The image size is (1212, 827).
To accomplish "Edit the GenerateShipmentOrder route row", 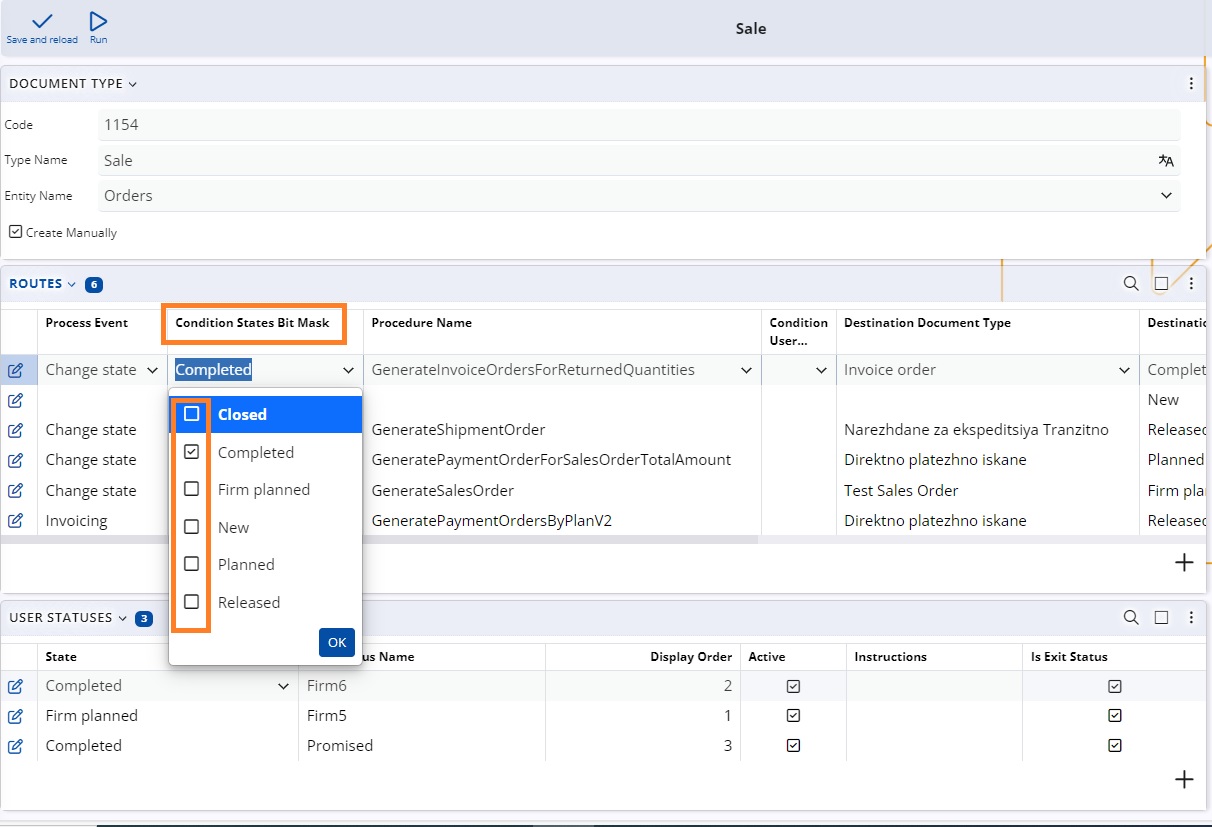I will point(16,430).
